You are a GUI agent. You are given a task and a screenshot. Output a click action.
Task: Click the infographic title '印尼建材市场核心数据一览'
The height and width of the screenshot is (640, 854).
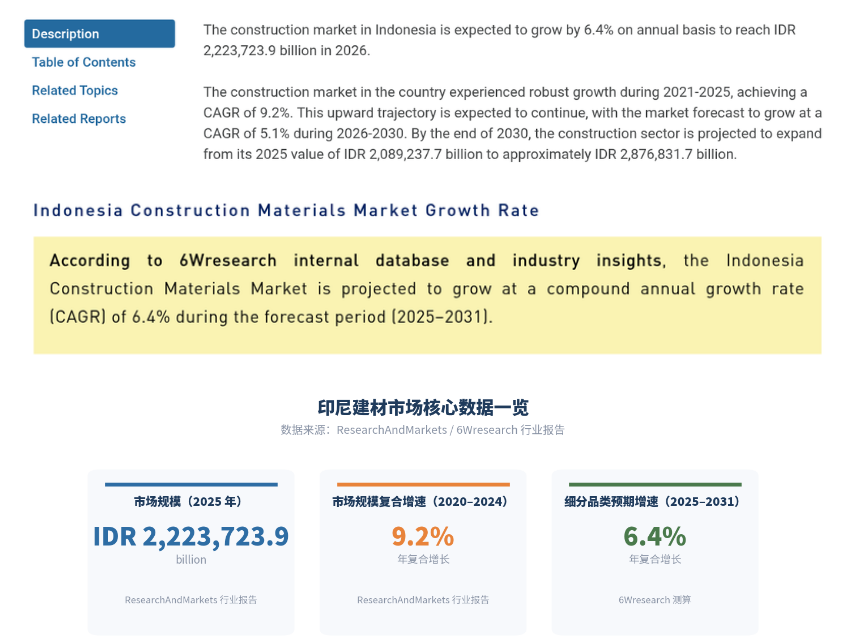coord(423,407)
